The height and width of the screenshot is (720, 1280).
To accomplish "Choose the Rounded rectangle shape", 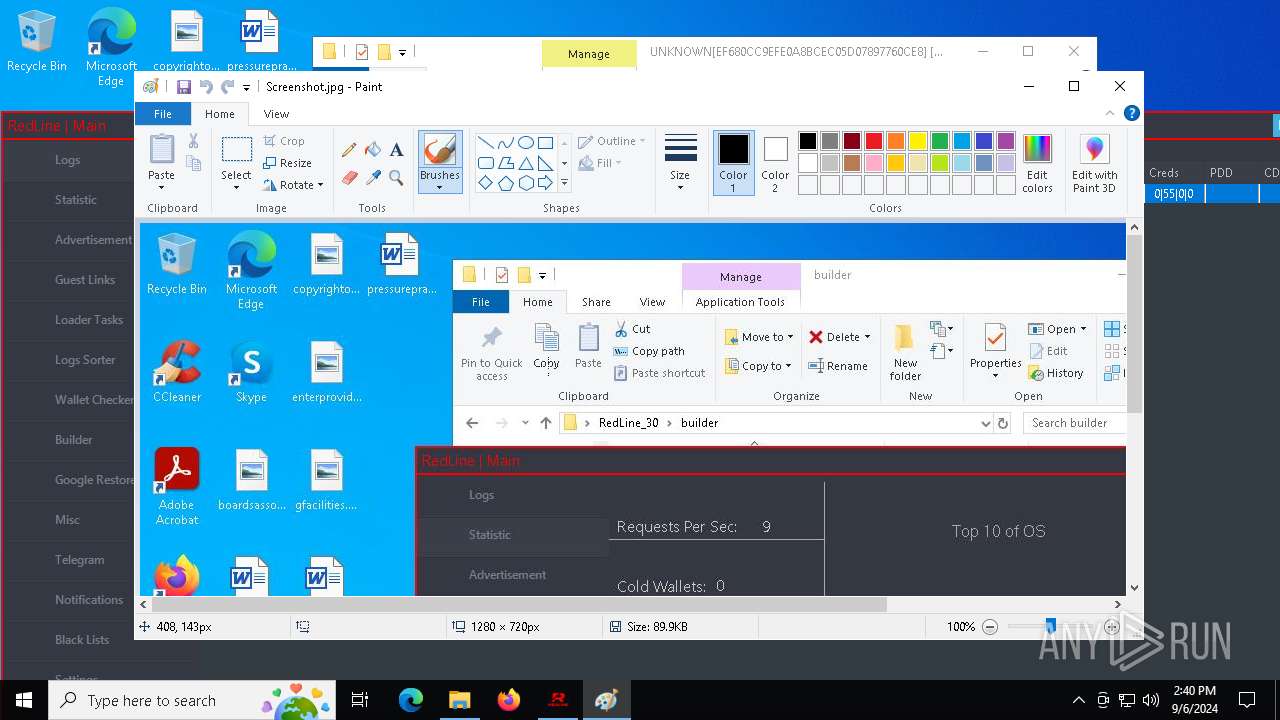I will point(485,163).
